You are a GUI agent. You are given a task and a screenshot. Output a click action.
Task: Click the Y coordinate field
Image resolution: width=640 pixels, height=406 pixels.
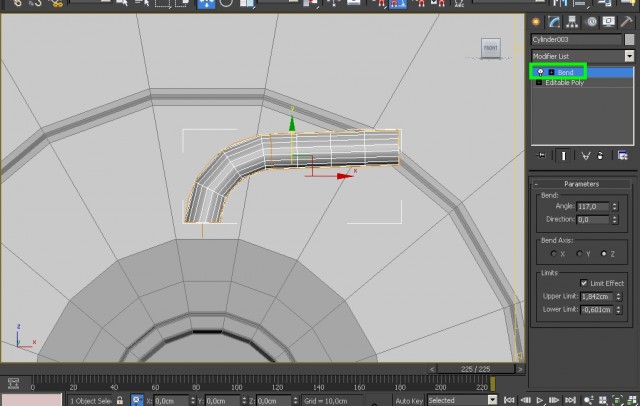pyautogui.click(x=223, y=401)
